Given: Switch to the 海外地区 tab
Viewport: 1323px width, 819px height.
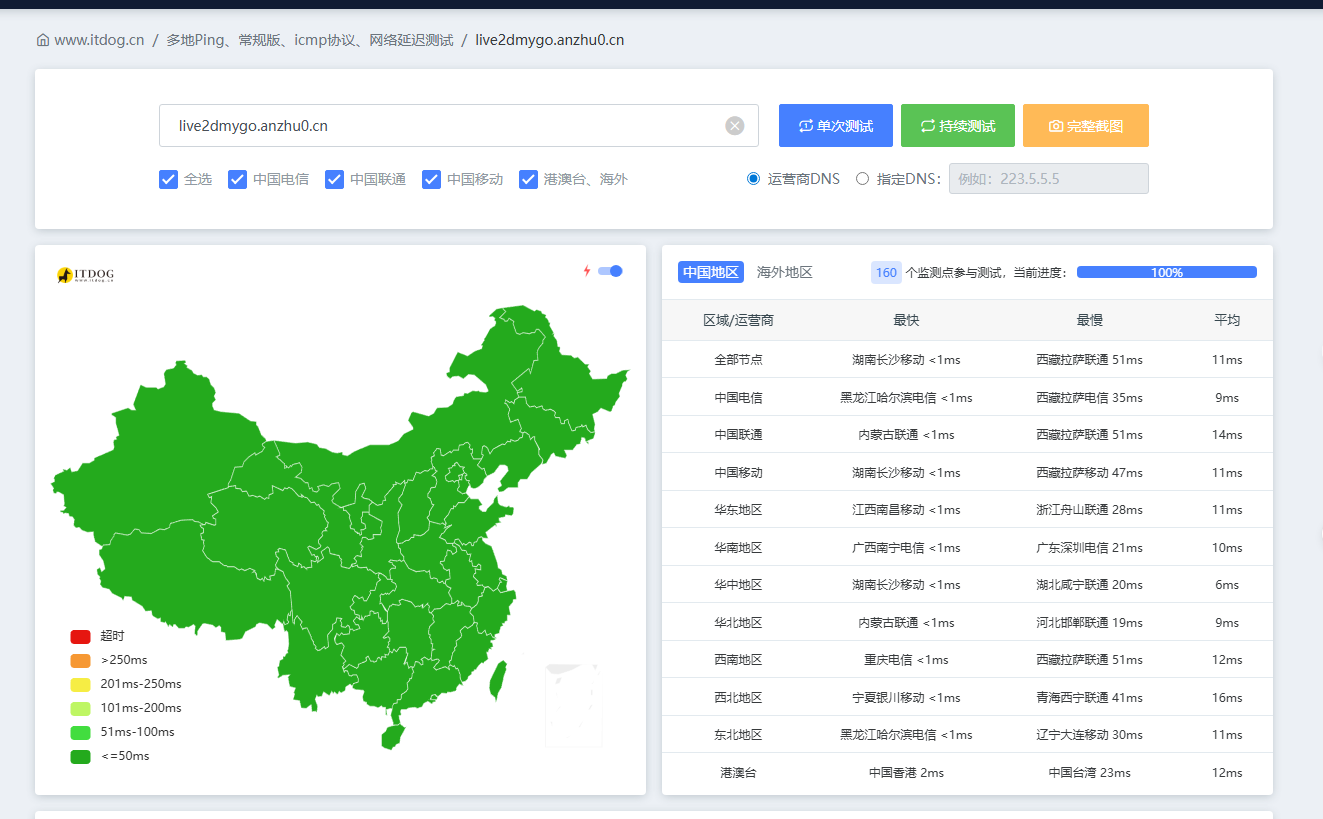Looking at the screenshot, I should [x=785, y=272].
